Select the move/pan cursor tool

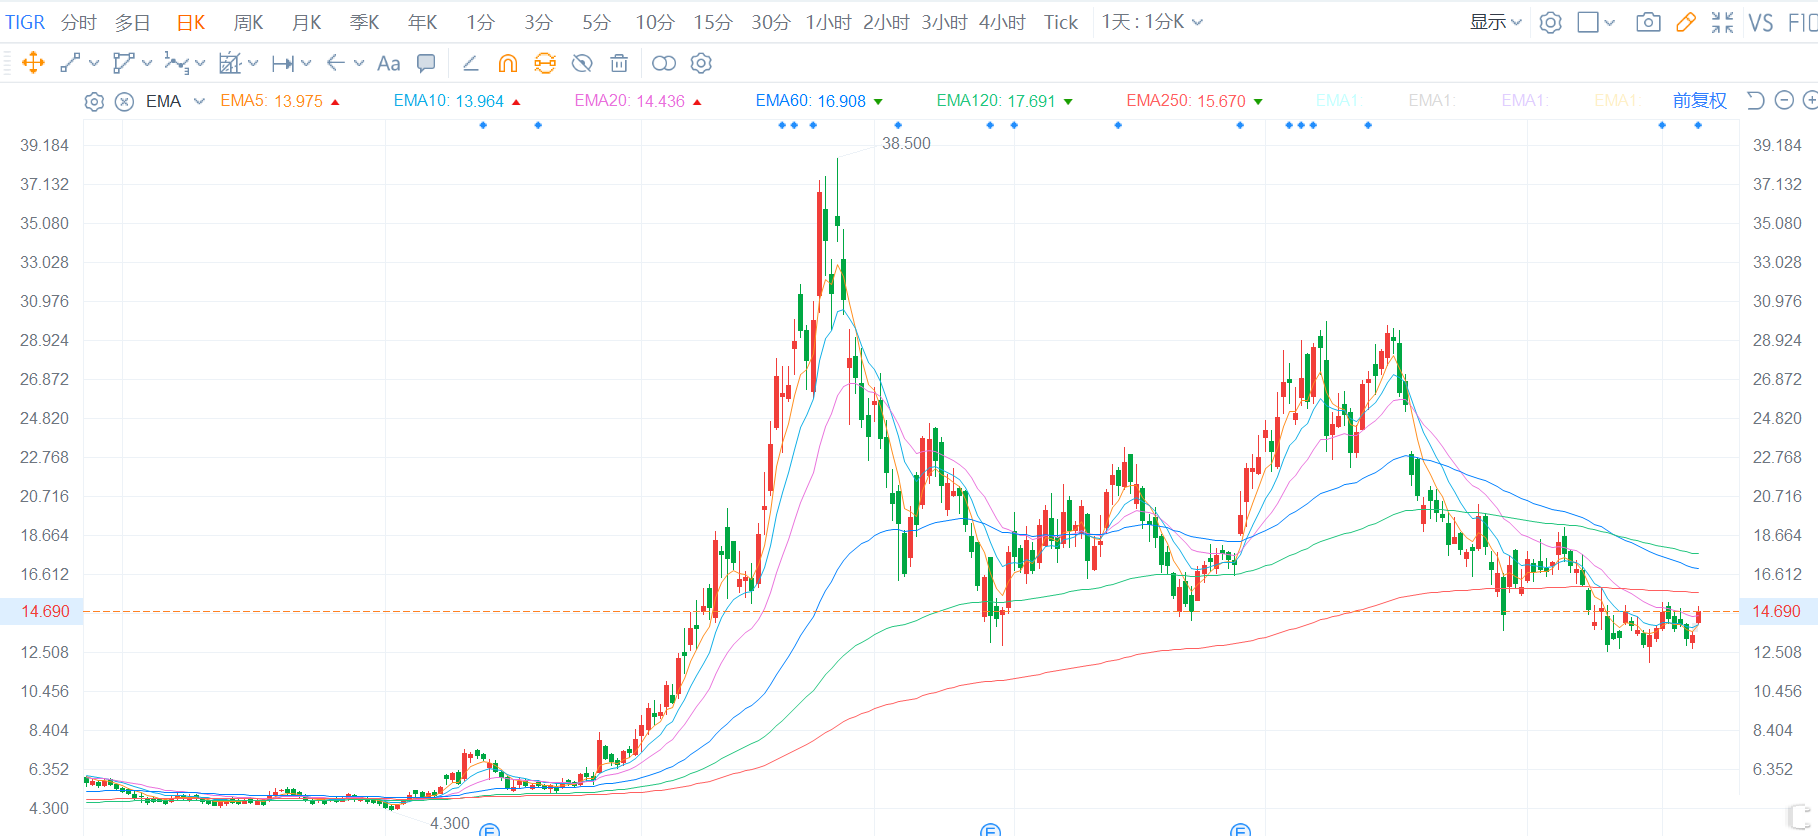point(33,63)
